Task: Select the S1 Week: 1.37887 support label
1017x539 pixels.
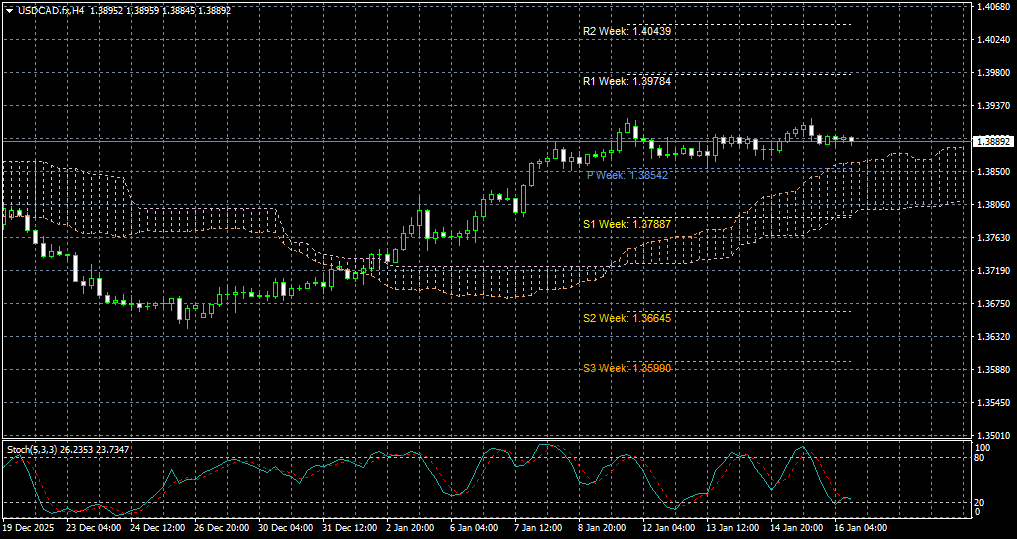Action: (627, 224)
